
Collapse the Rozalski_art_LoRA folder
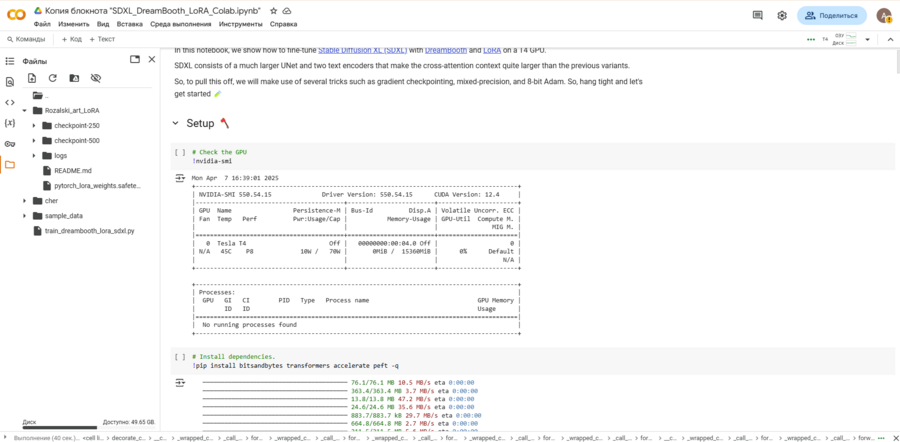pyautogui.click(x=25, y=110)
